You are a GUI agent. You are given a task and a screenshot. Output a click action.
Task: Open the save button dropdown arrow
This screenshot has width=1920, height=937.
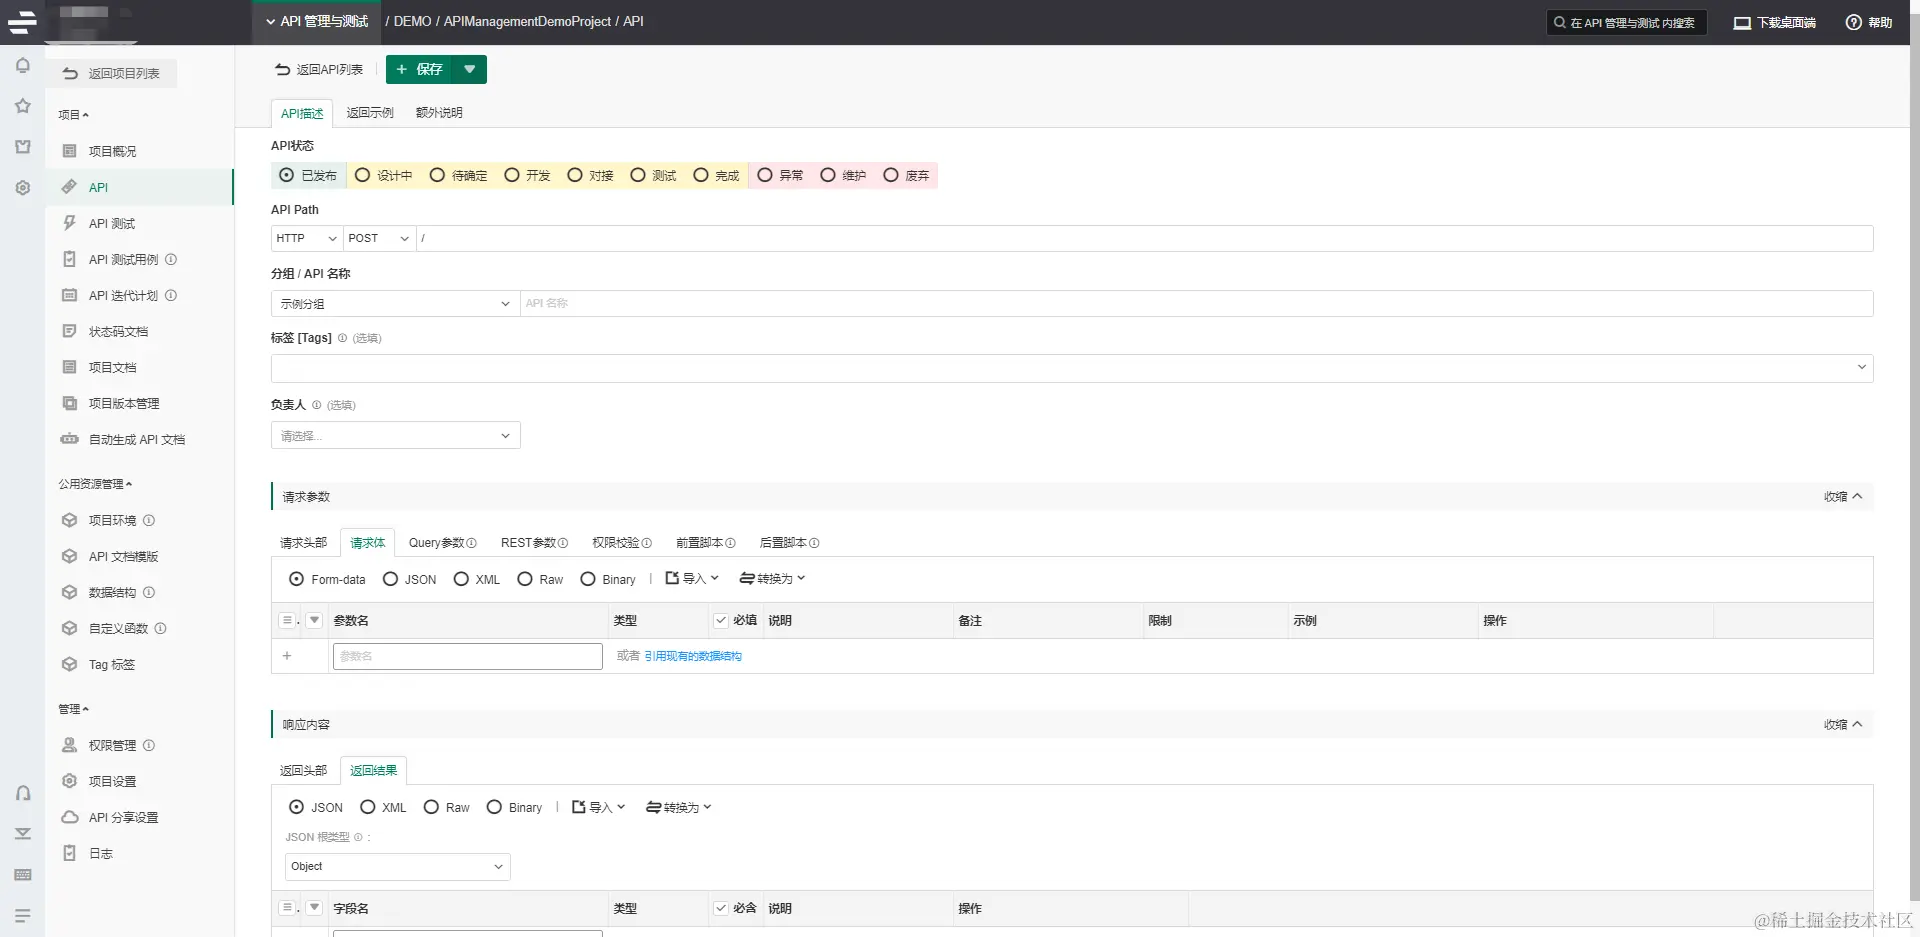(x=469, y=69)
